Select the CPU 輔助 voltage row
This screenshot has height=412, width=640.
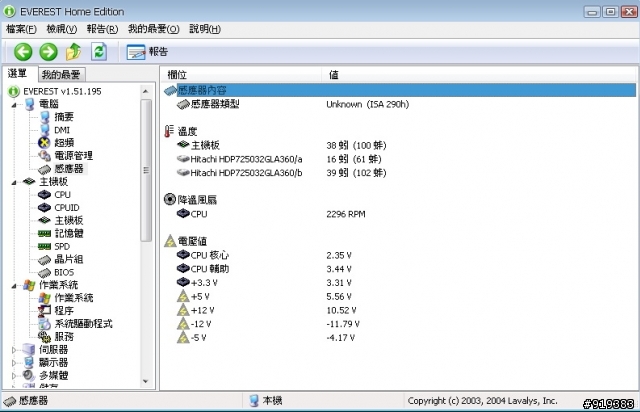[x=399, y=269]
